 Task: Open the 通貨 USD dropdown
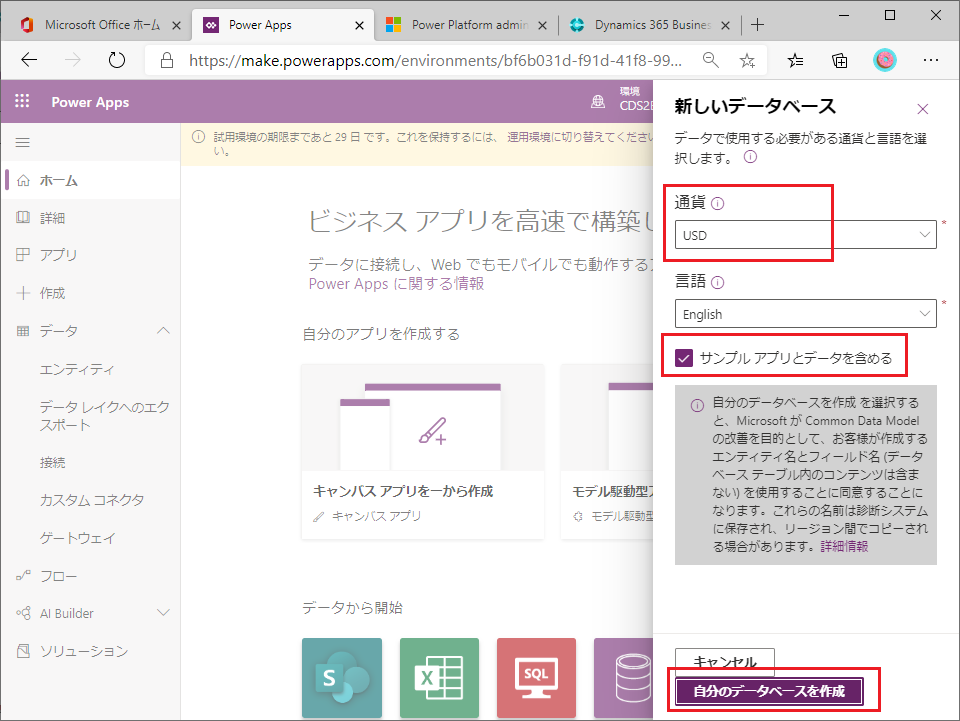coord(805,234)
